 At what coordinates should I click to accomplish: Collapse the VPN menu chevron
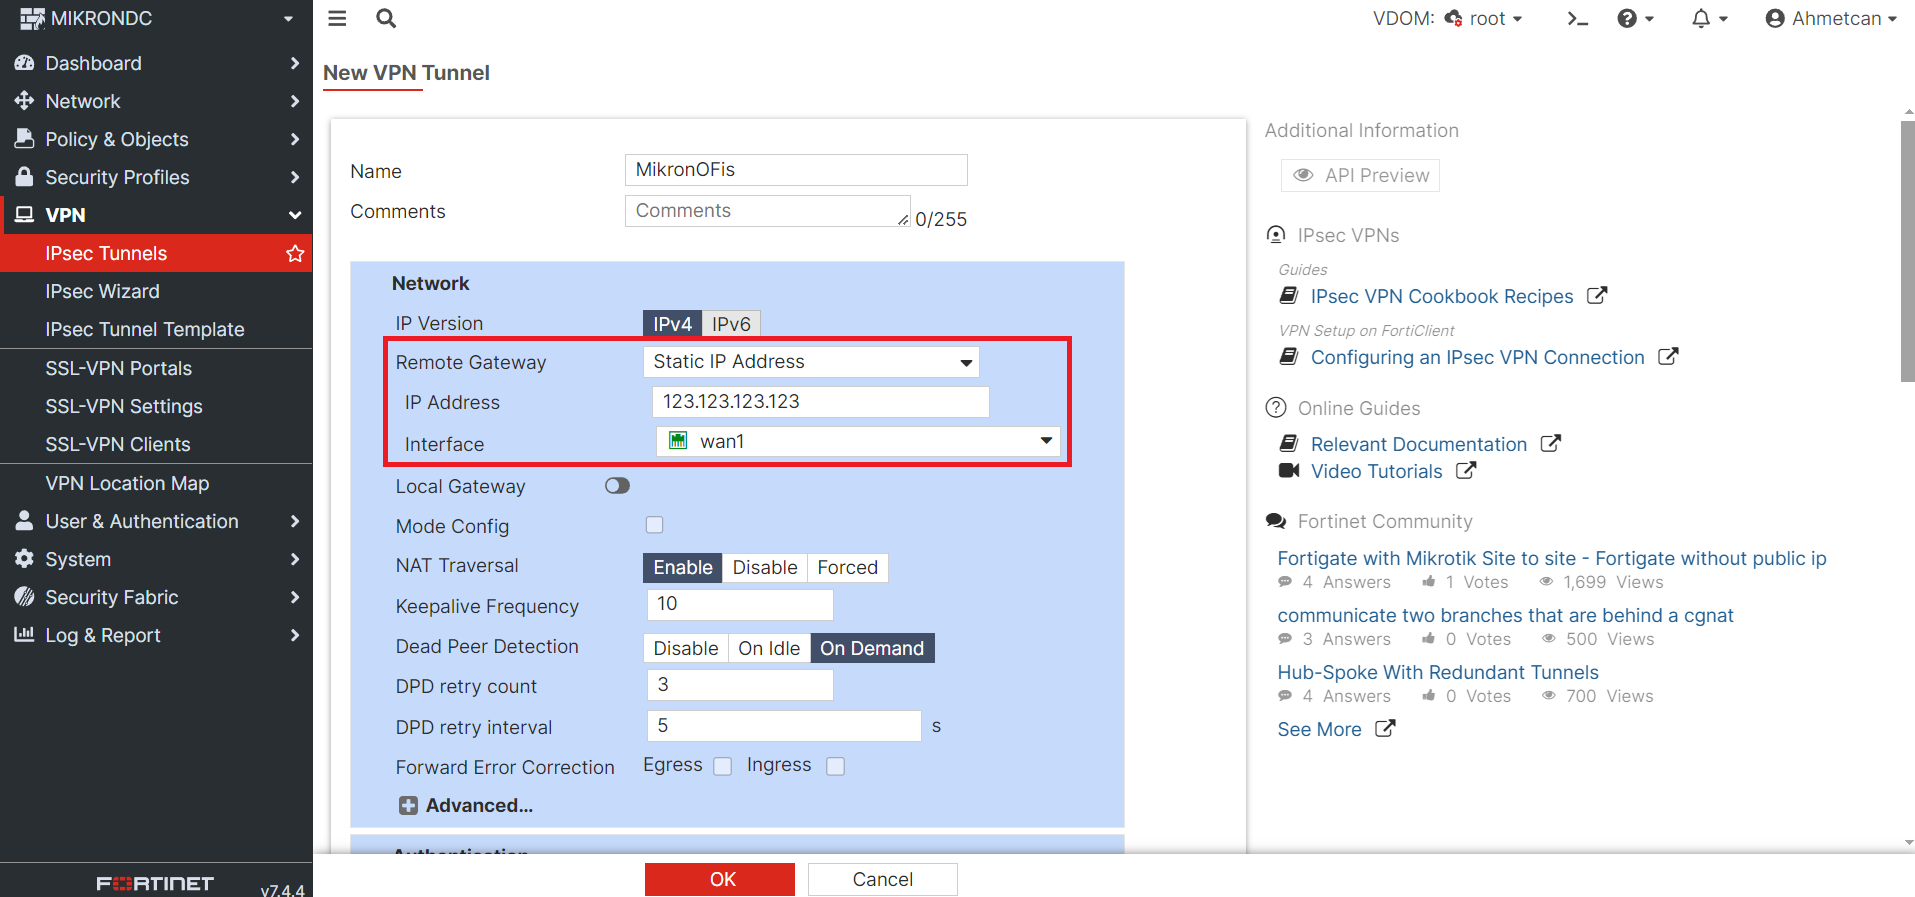tap(294, 215)
